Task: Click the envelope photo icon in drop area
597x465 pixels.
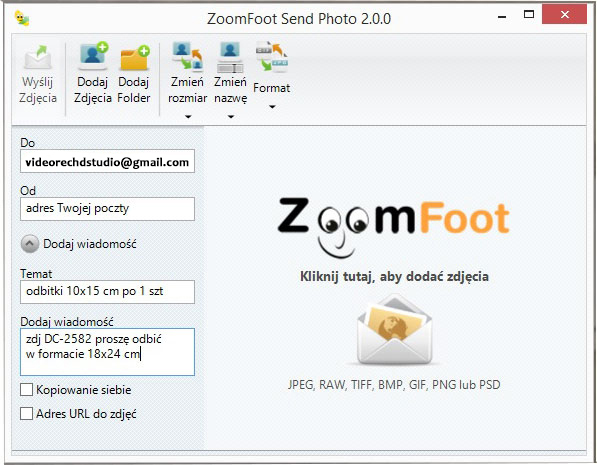Action: tap(394, 330)
